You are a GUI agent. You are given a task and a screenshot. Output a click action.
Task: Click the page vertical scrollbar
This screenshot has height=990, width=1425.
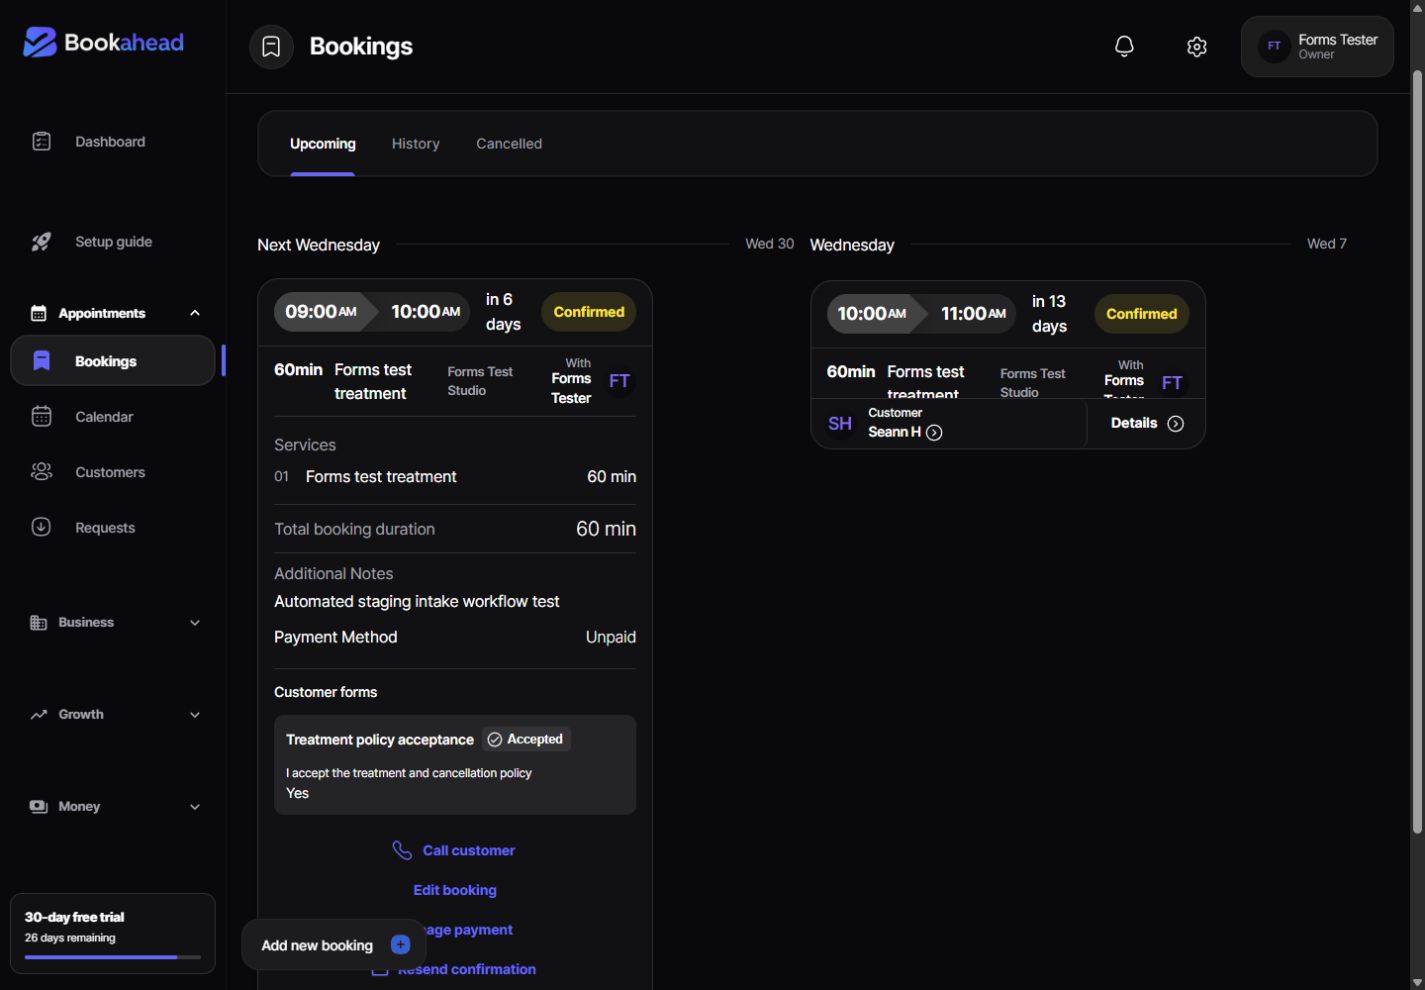pos(1416,450)
